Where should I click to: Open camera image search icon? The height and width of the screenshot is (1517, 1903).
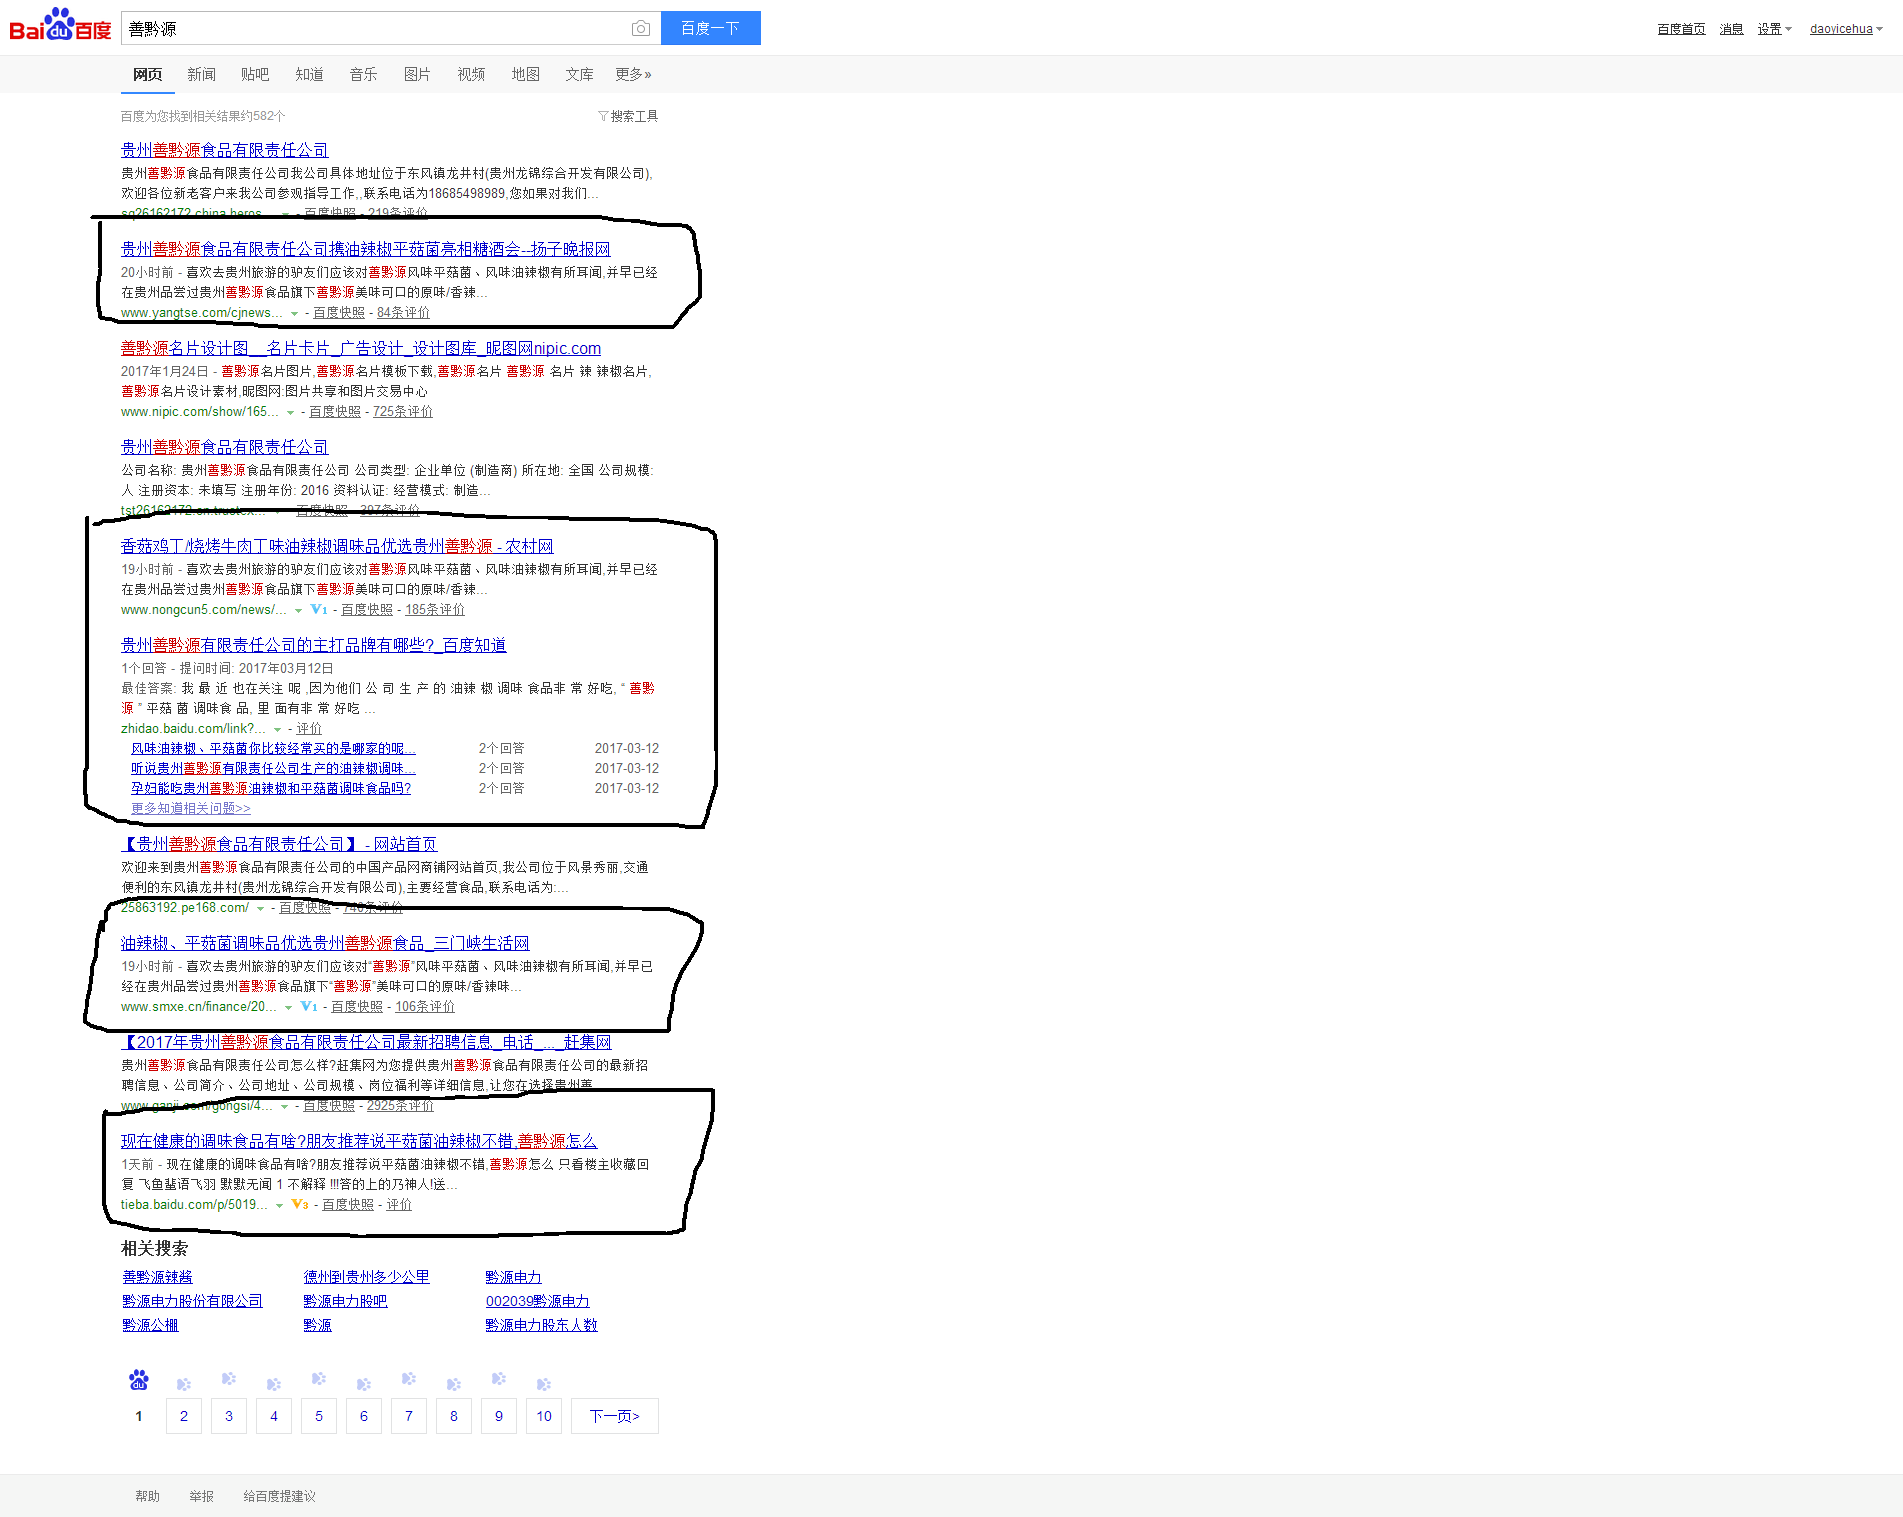point(641,28)
